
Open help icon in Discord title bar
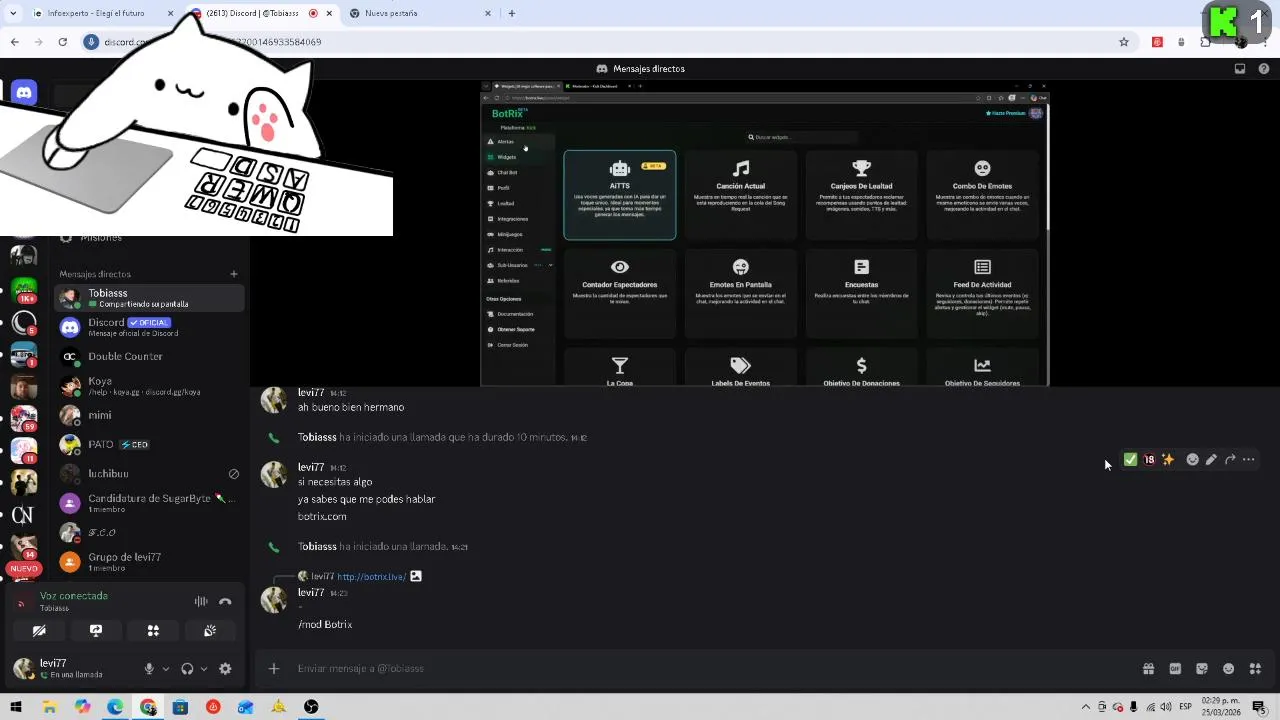click(1264, 69)
